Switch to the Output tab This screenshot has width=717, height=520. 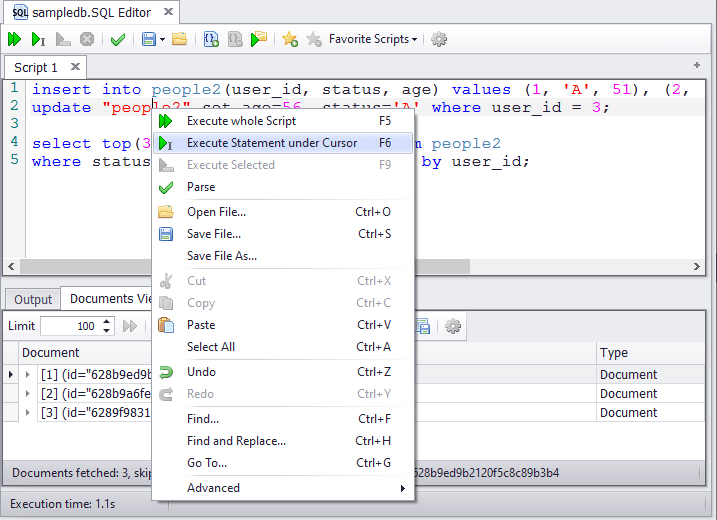coord(33,300)
